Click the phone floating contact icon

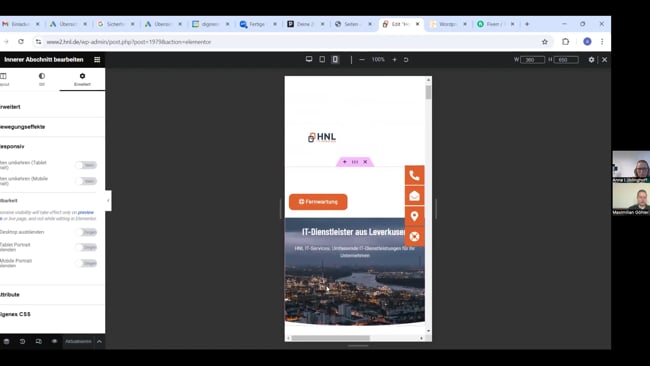[414, 175]
